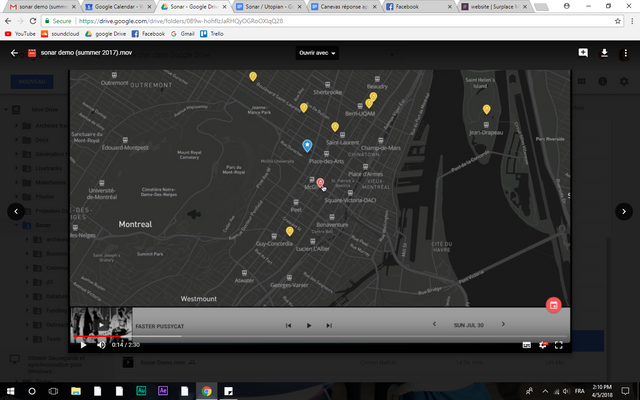Viewport: 640px width, 400px height.
Task: Bookmark this page with the star
Action: point(618,21)
